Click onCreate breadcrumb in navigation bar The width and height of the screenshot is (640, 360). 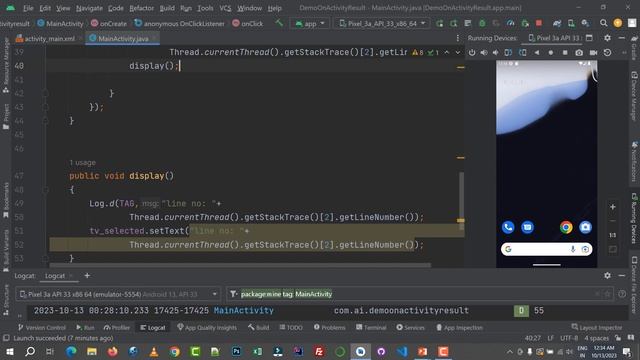tap(109, 24)
